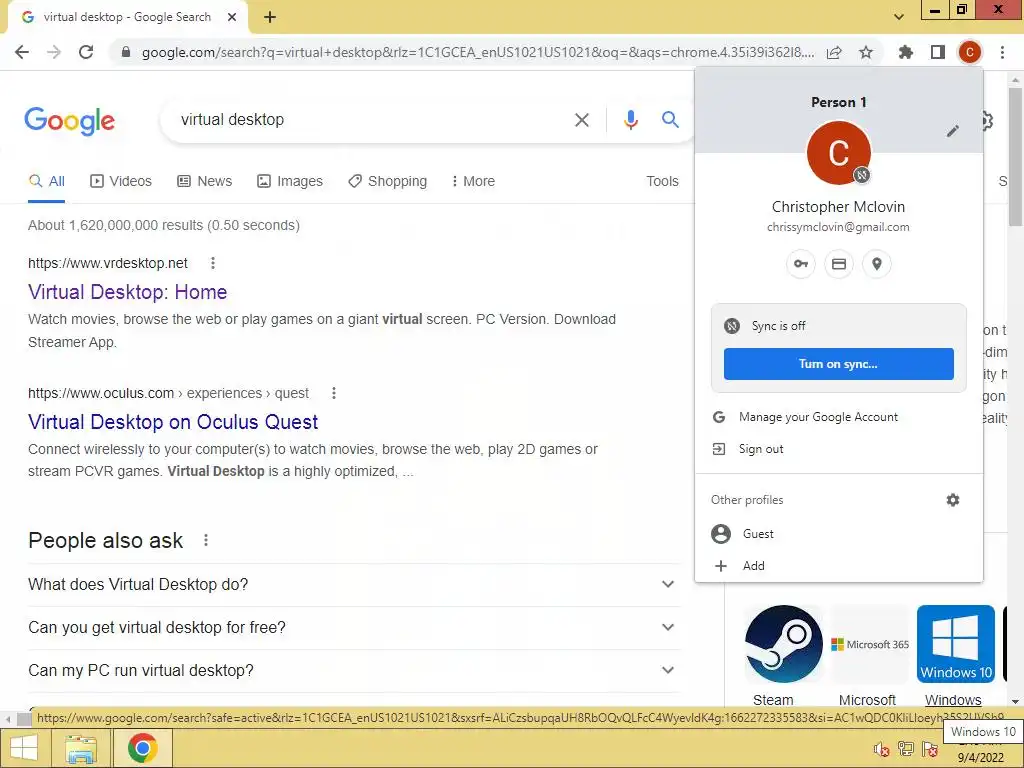Bookmark this tab with the star
The height and width of the screenshot is (768, 1024).
click(x=866, y=52)
